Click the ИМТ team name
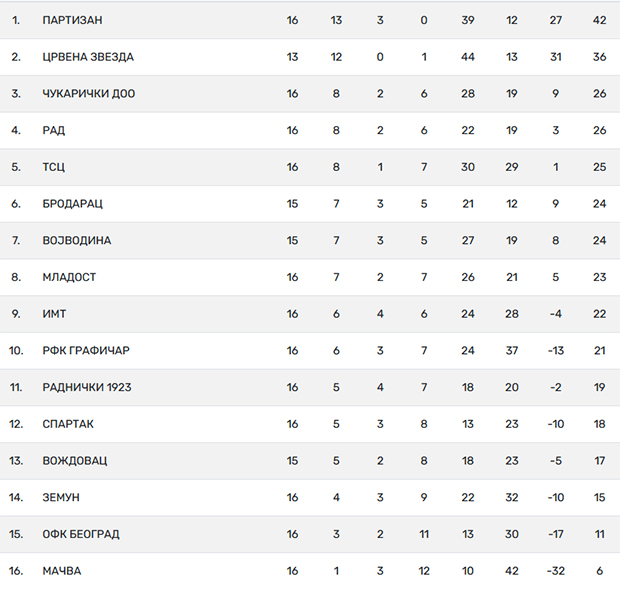This screenshot has width=620, height=589. [x=54, y=314]
